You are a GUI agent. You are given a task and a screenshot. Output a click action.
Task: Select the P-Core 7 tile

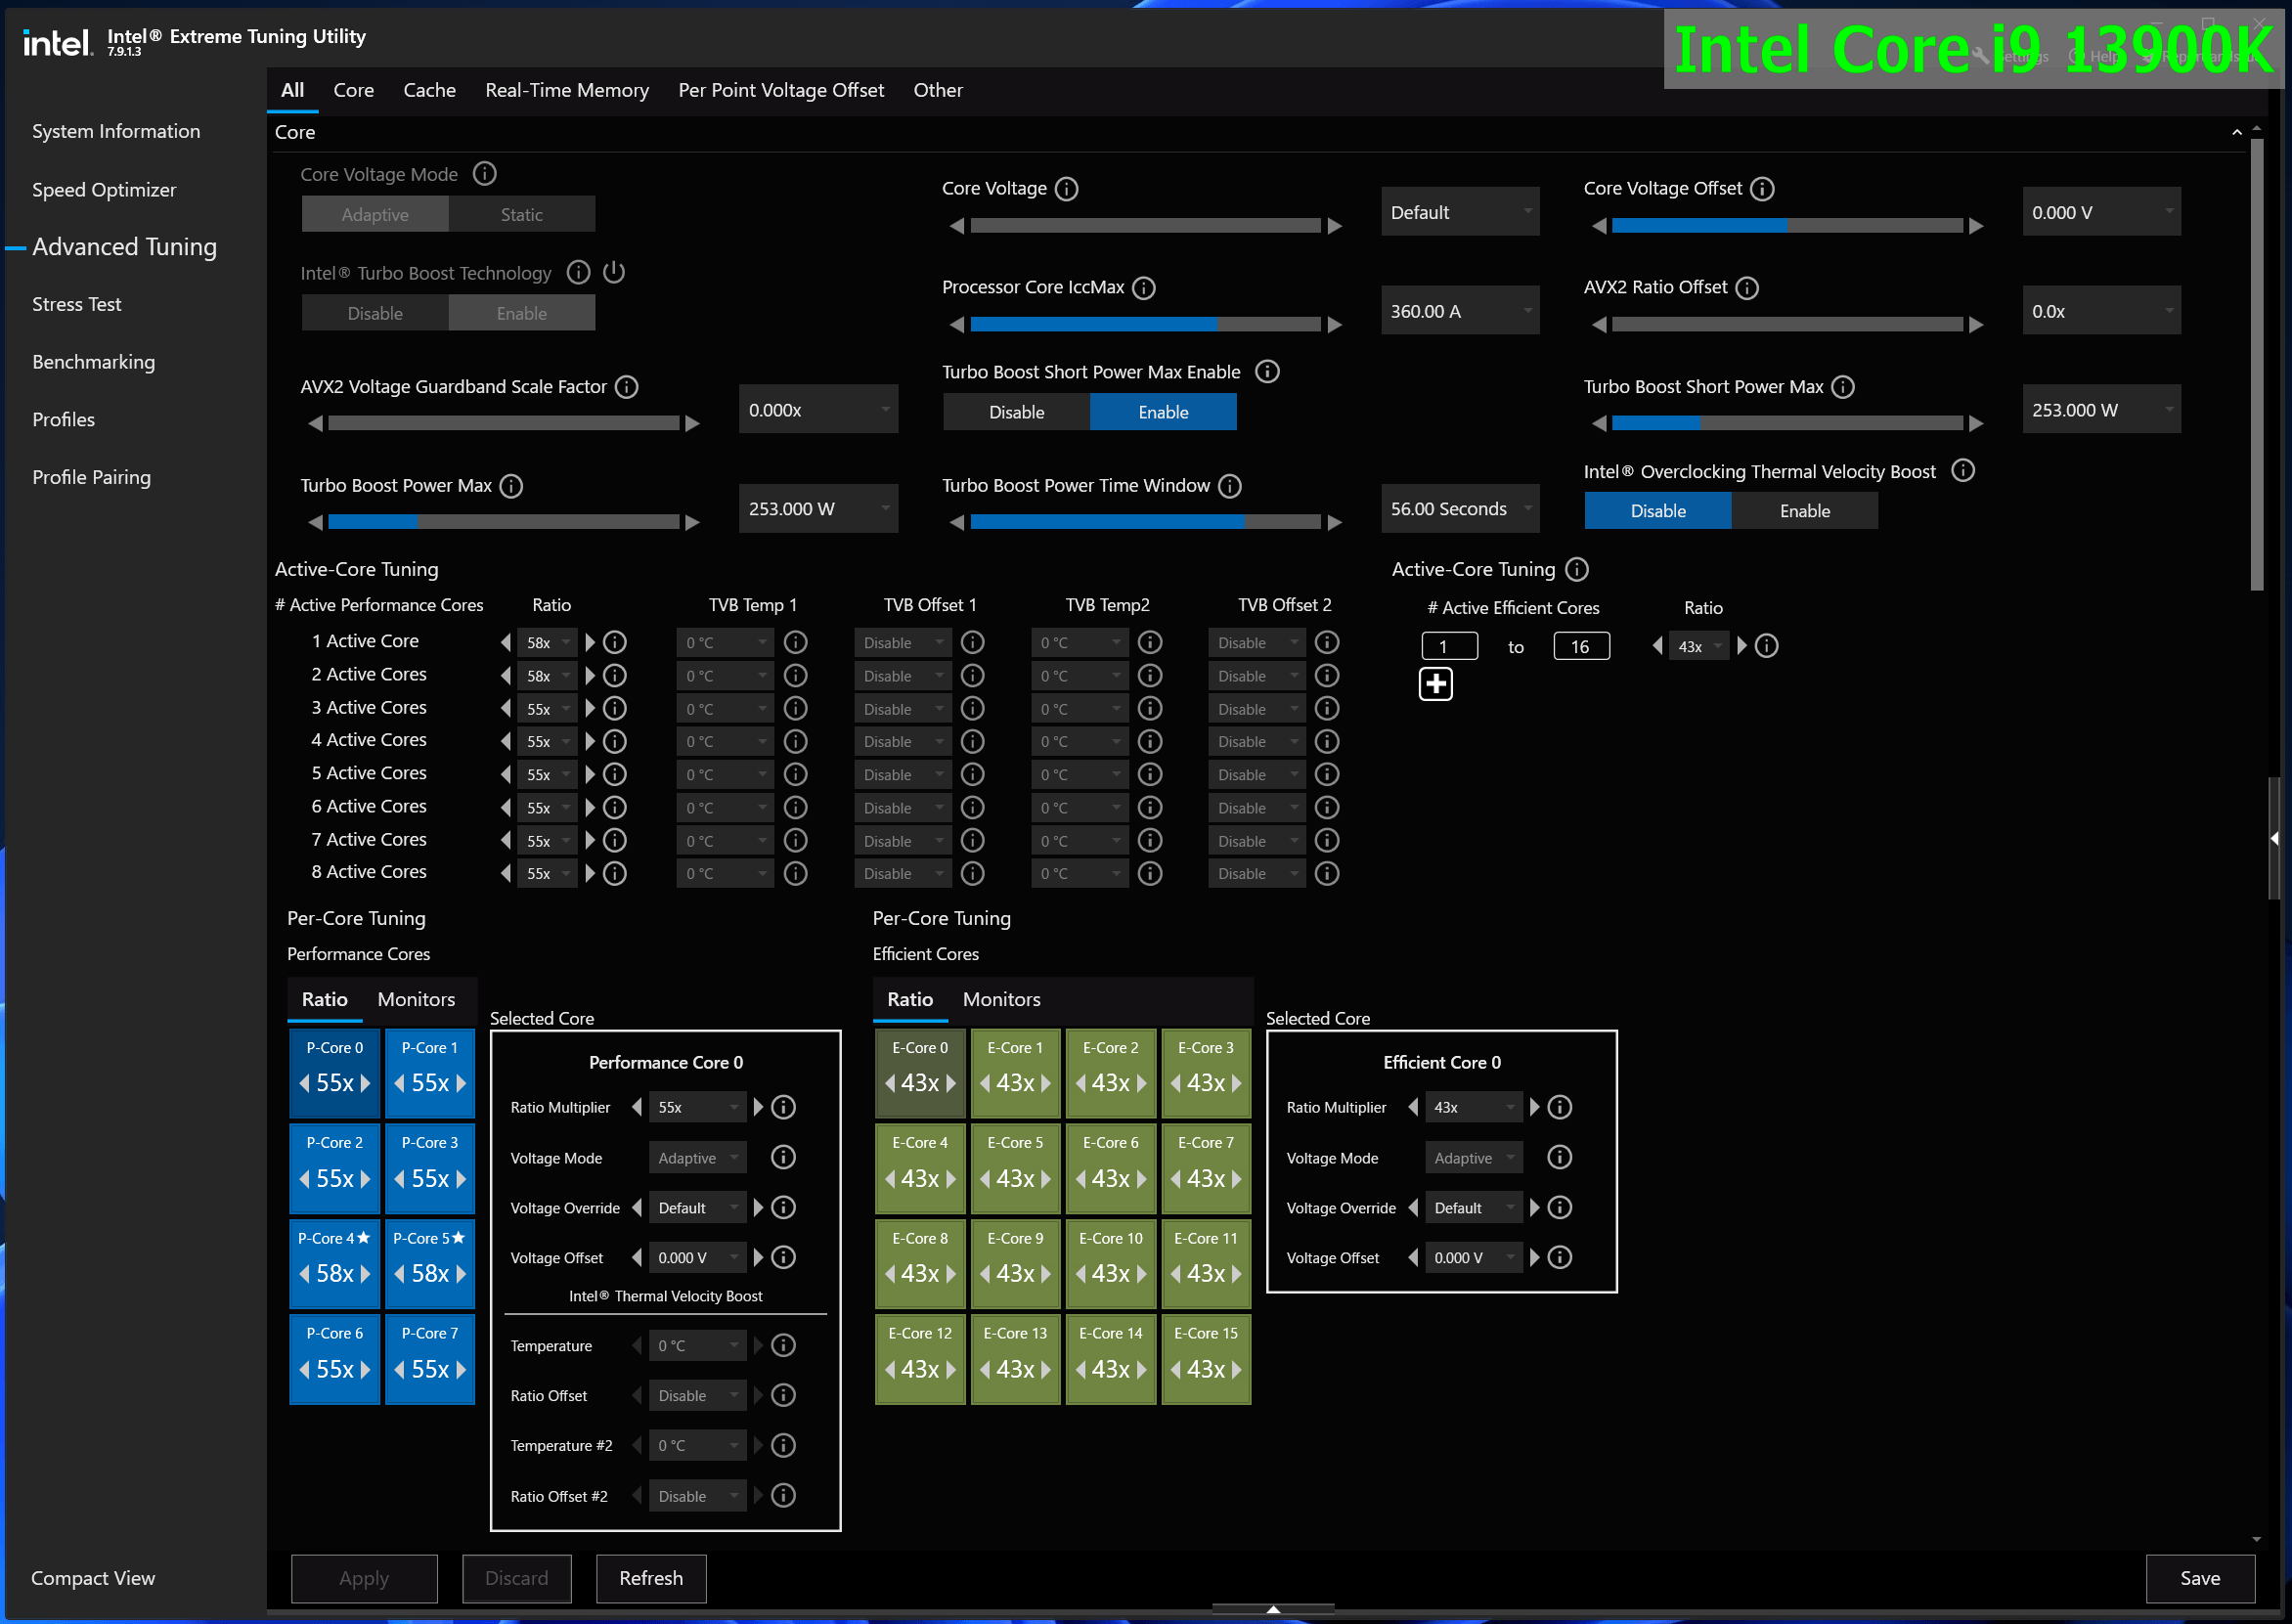(x=430, y=1359)
